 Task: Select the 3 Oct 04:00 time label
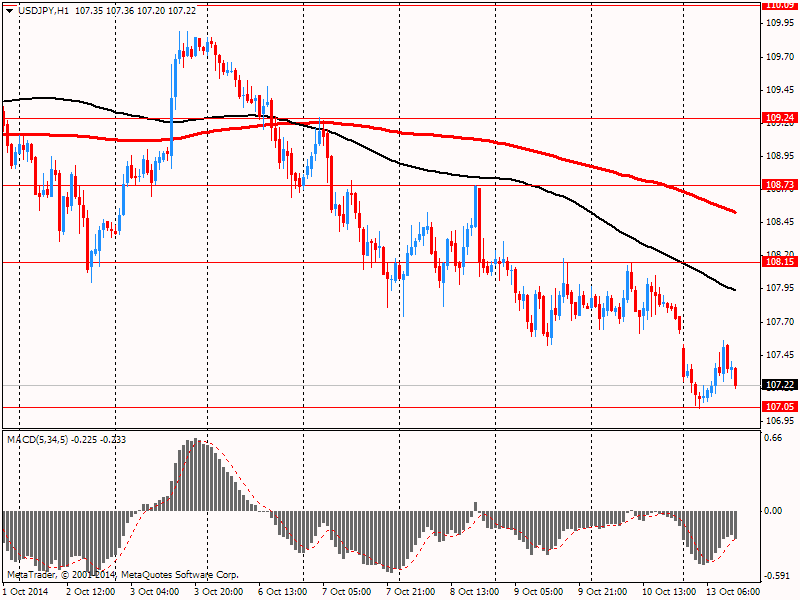(x=155, y=592)
